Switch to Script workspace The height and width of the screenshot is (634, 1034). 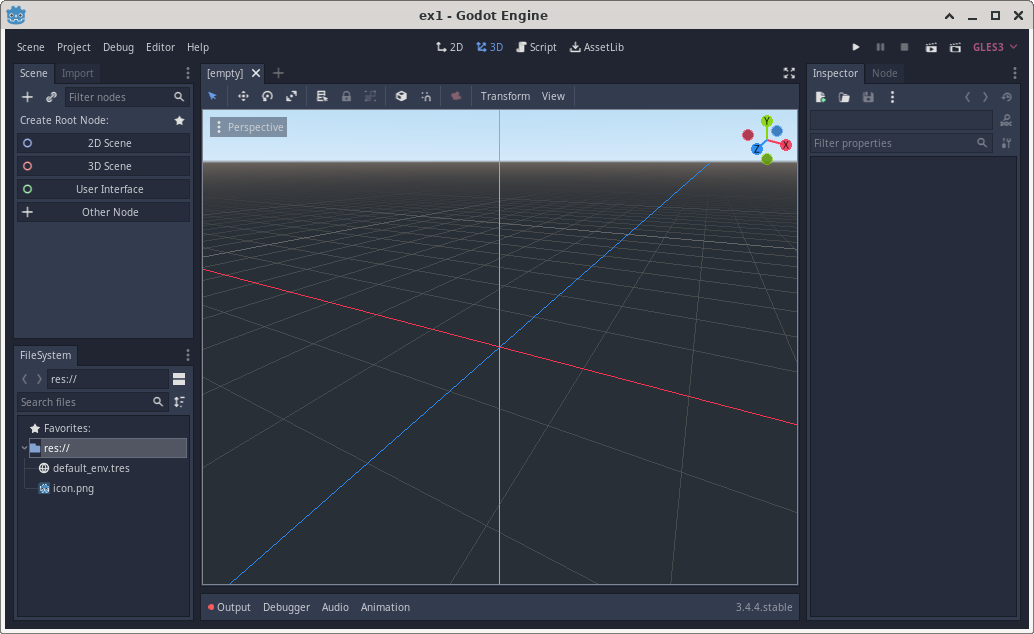[x=536, y=47]
